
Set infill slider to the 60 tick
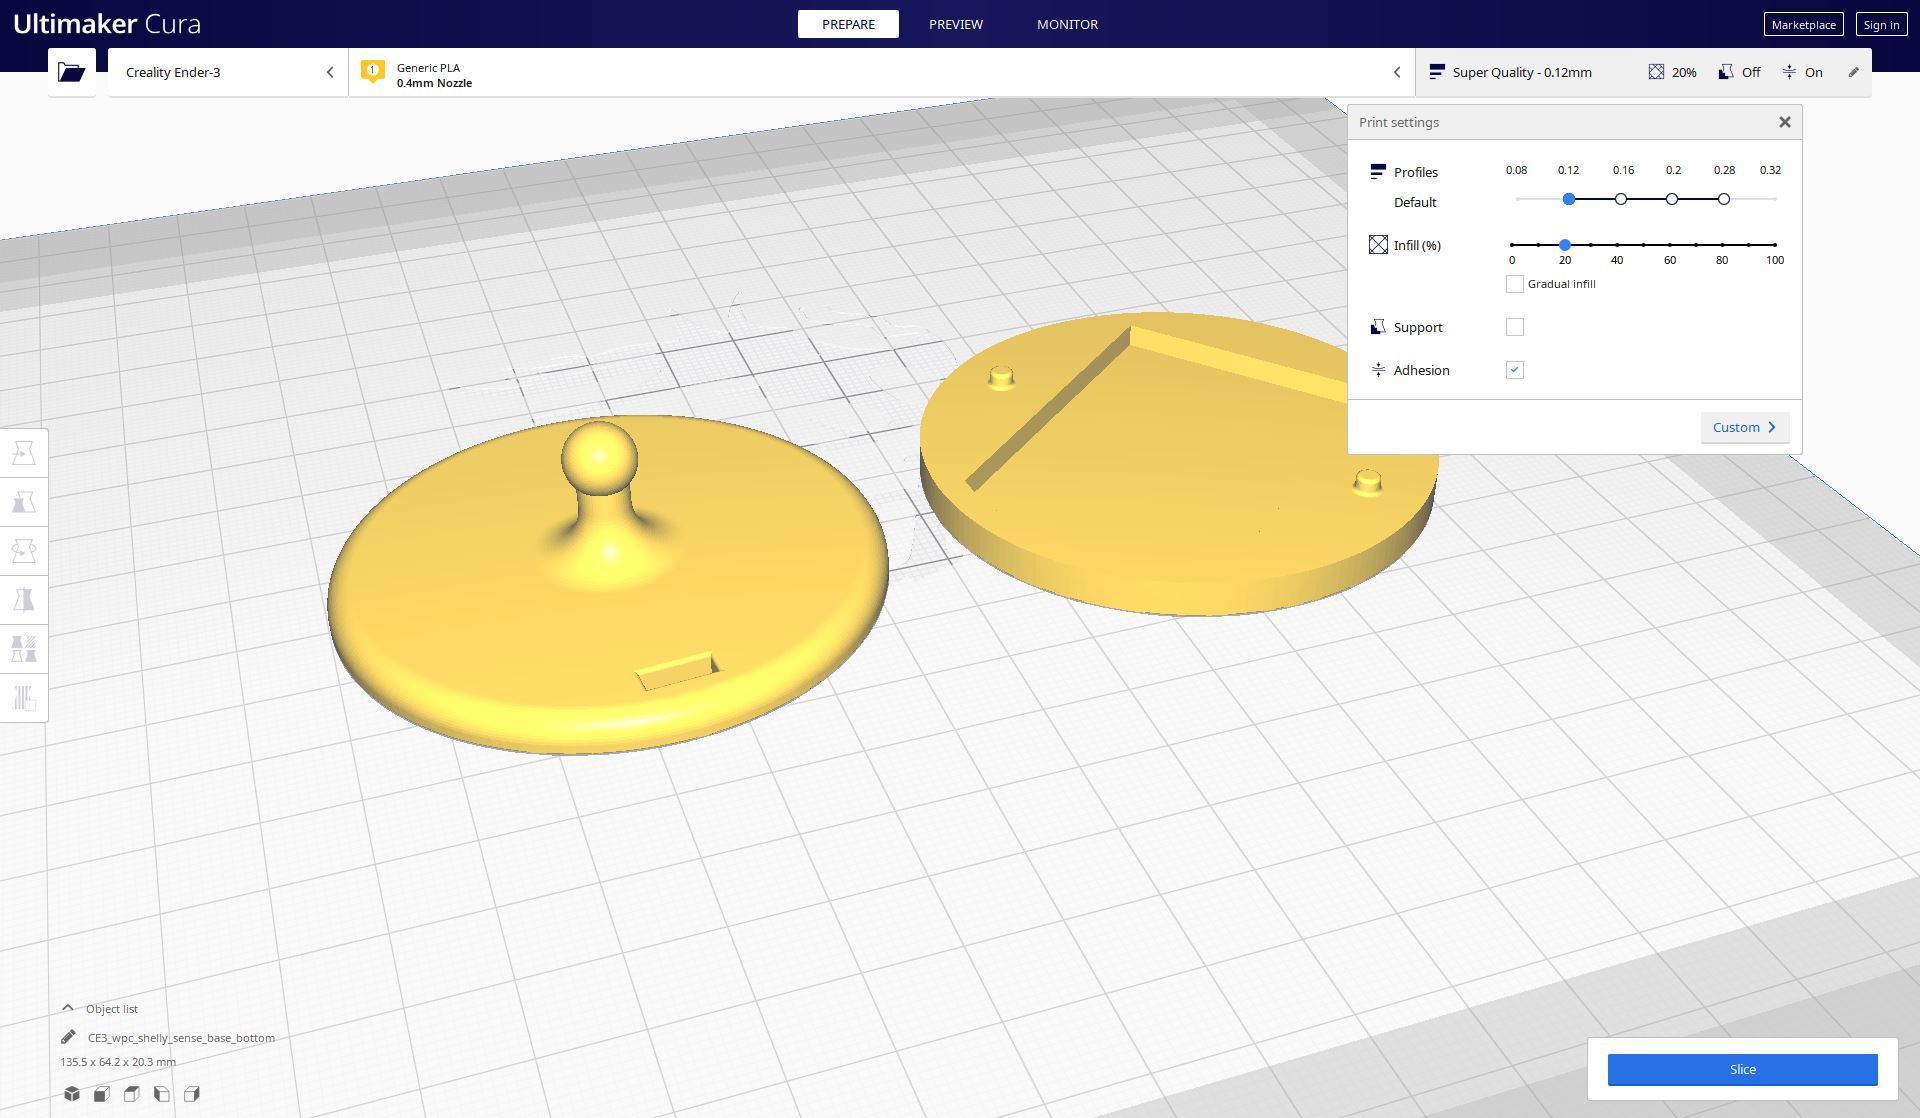point(1669,245)
